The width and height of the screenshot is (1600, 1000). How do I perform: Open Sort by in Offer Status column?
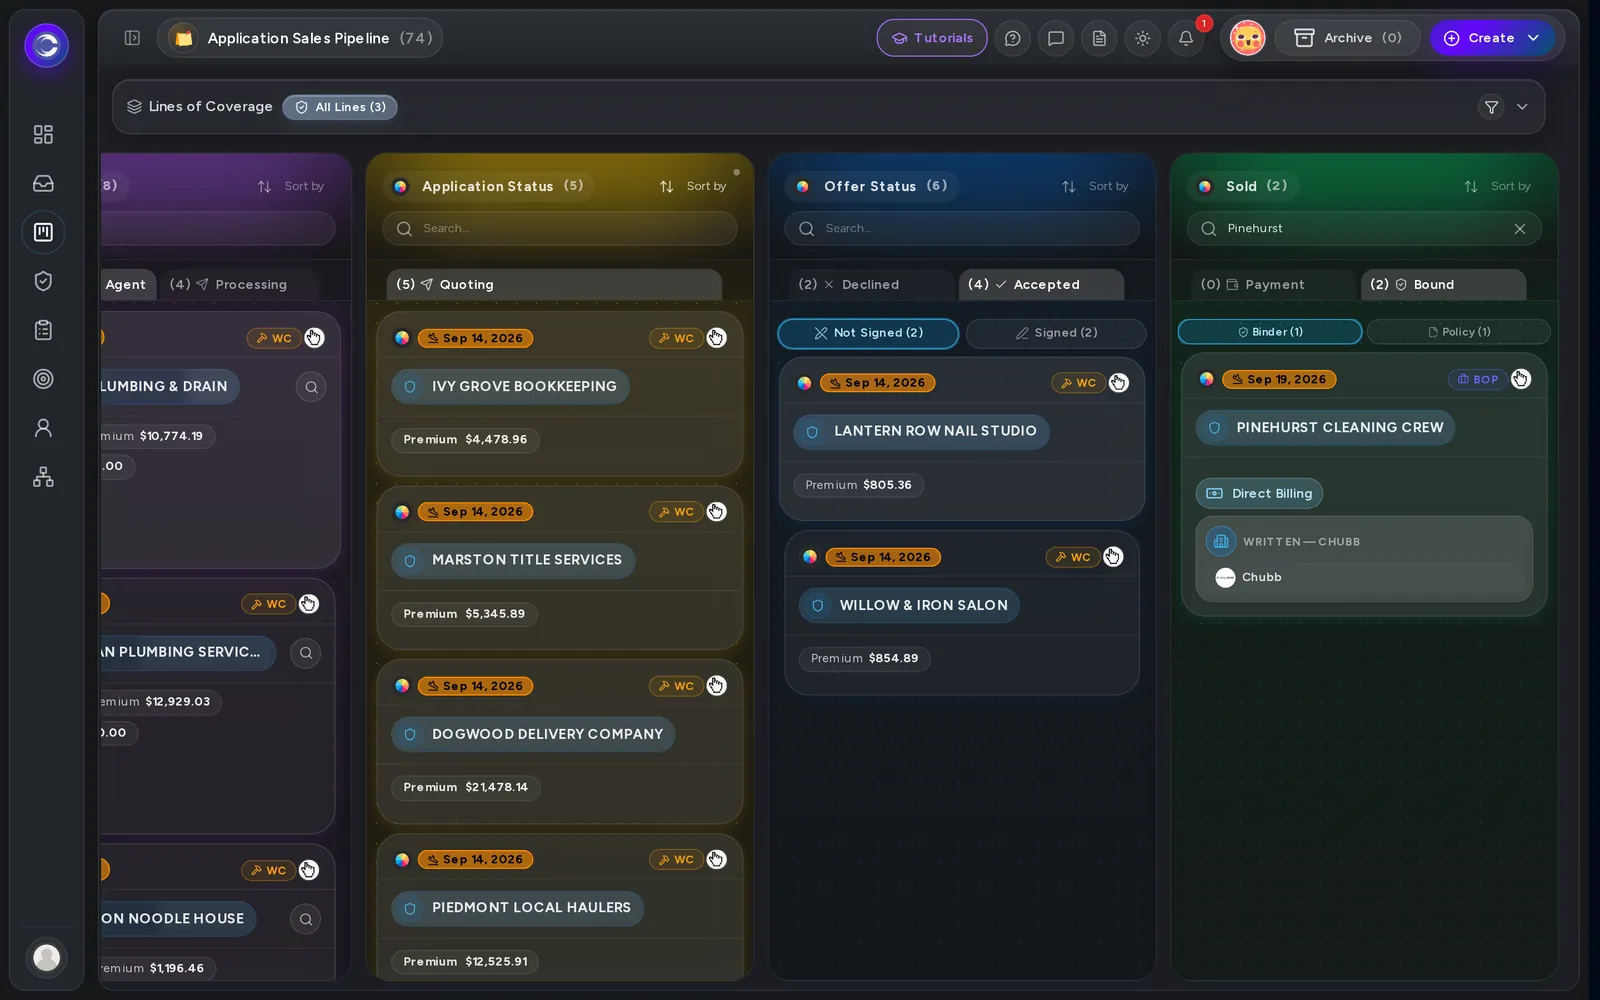point(1095,186)
